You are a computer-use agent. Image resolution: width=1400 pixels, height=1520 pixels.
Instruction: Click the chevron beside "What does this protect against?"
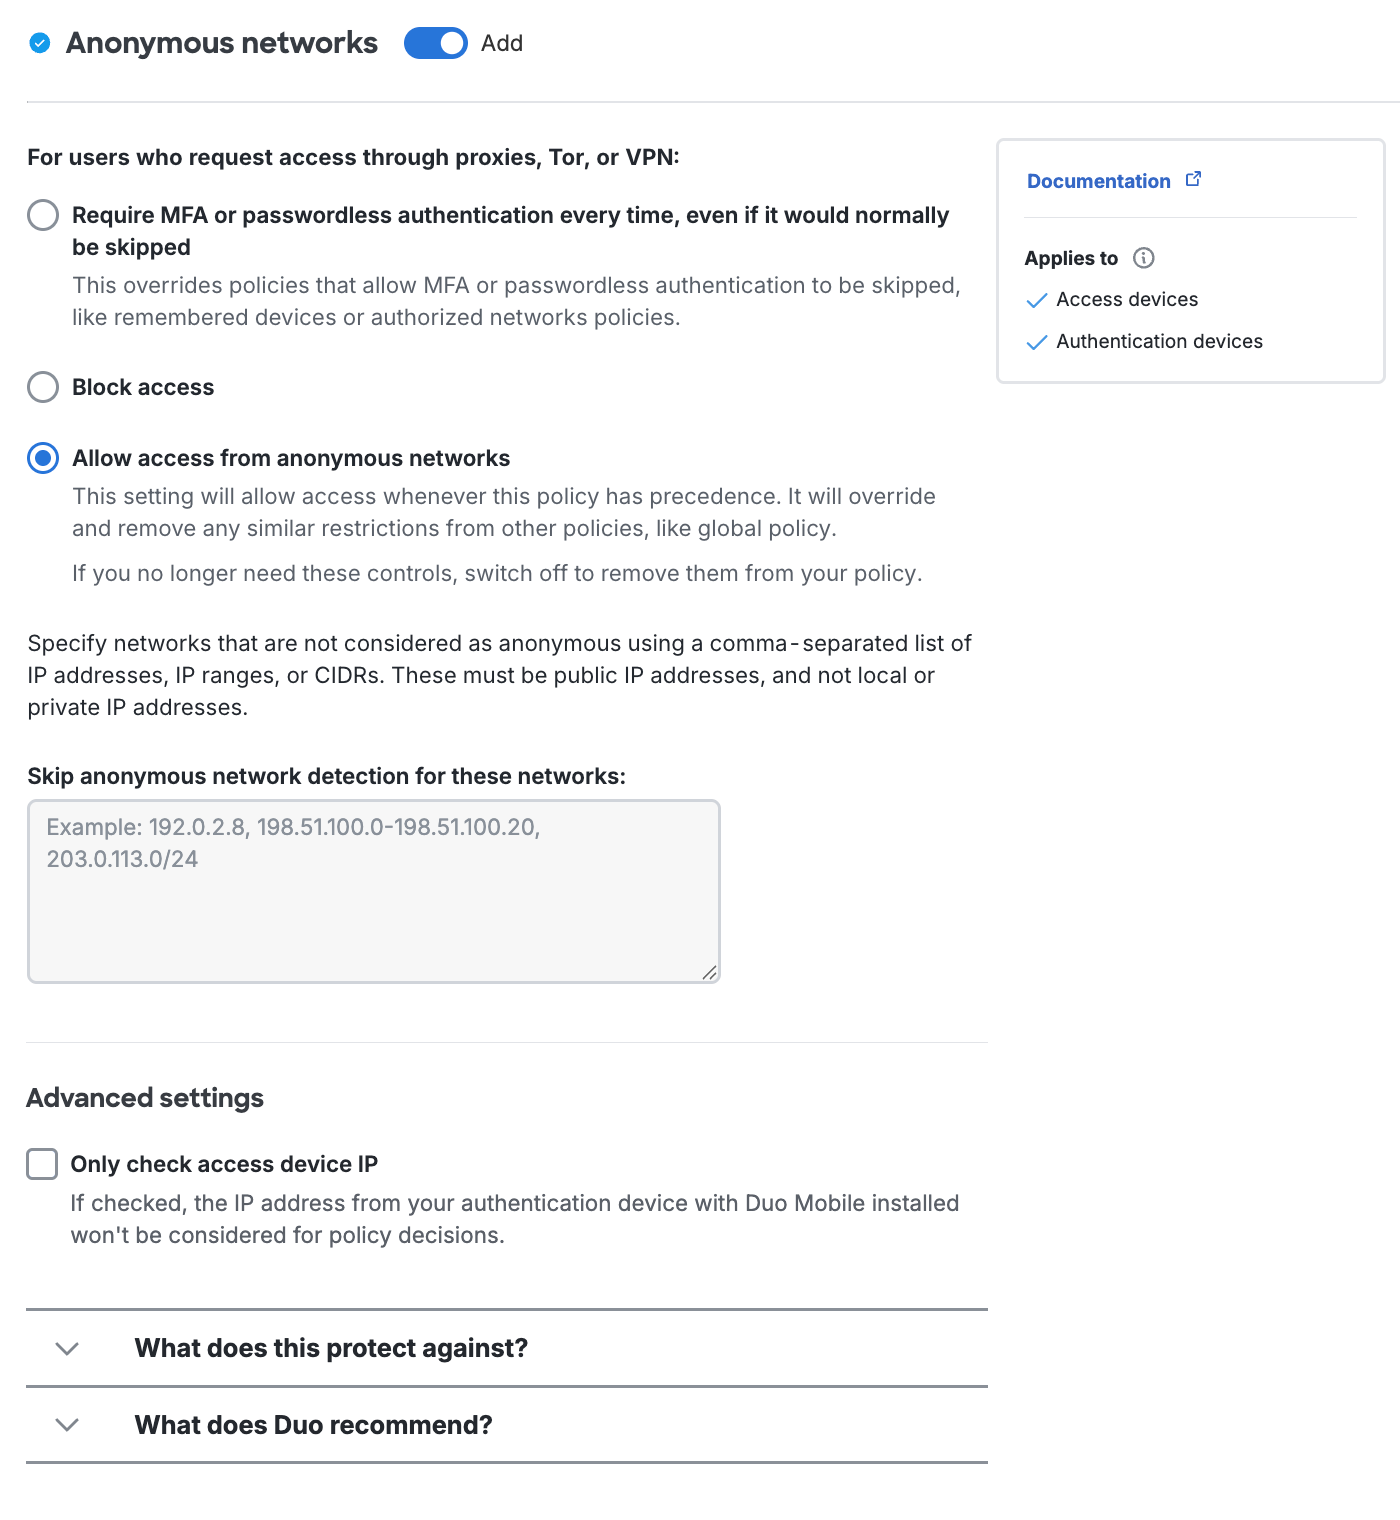tap(68, 1348)
